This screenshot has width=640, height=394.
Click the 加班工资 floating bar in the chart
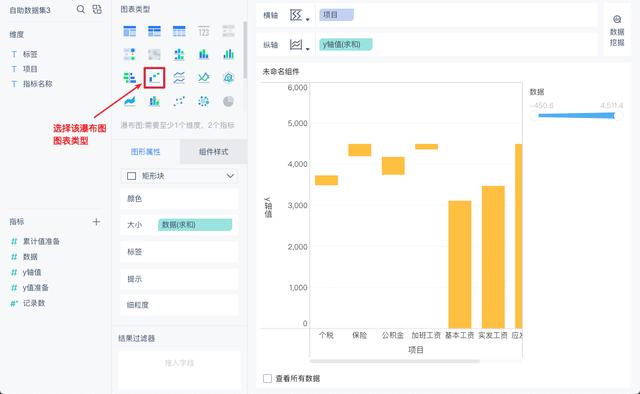tap(427, 147)
